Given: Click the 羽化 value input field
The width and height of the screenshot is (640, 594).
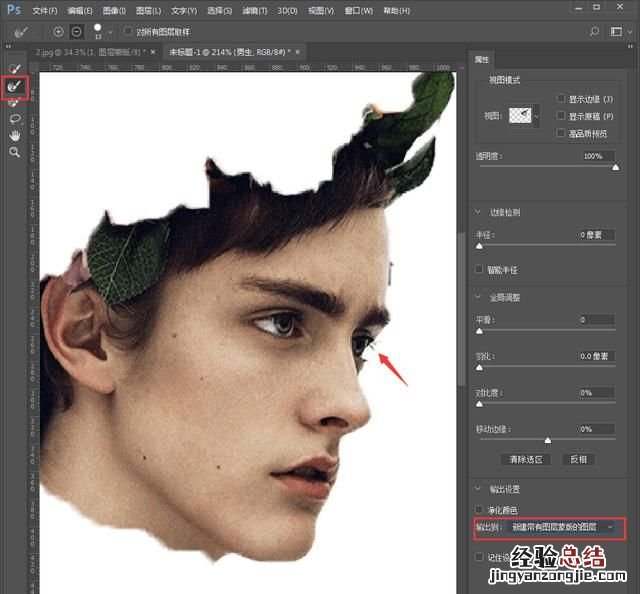Looking at the screenshot, I should click(x=598, y=356).
